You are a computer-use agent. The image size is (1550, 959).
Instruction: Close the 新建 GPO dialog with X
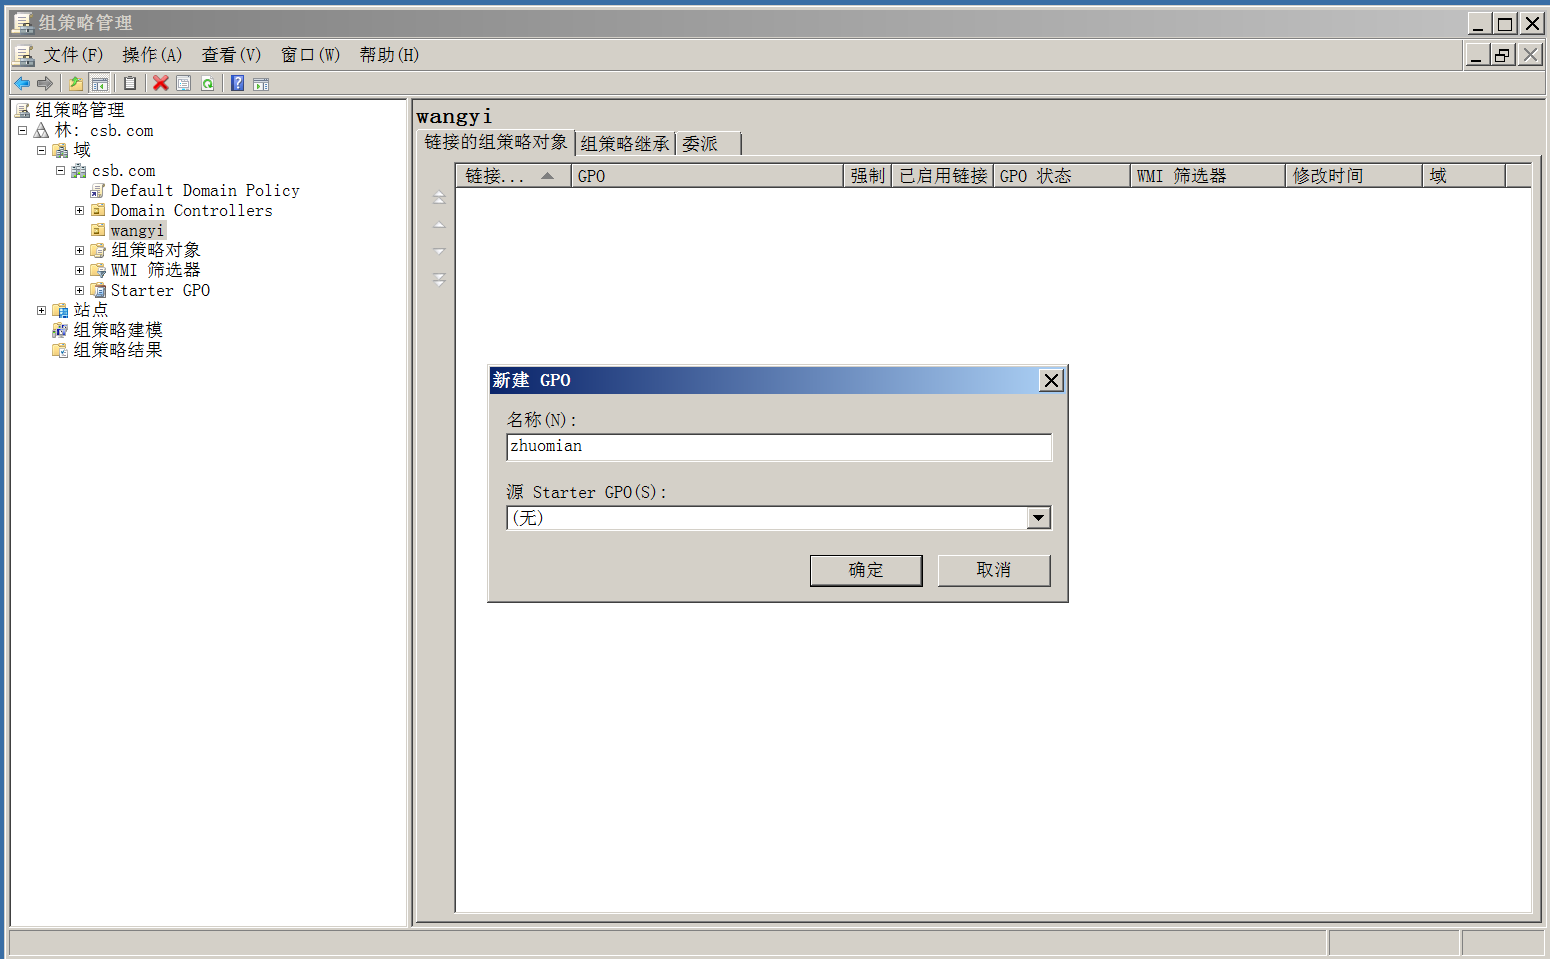(x=1051, y=380)
